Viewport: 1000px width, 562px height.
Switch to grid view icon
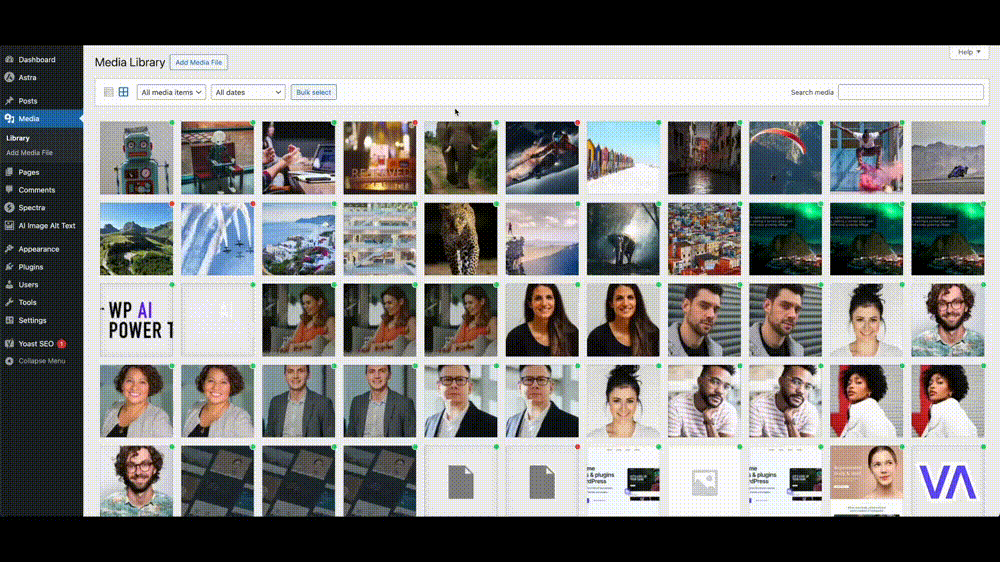[124, 92]
